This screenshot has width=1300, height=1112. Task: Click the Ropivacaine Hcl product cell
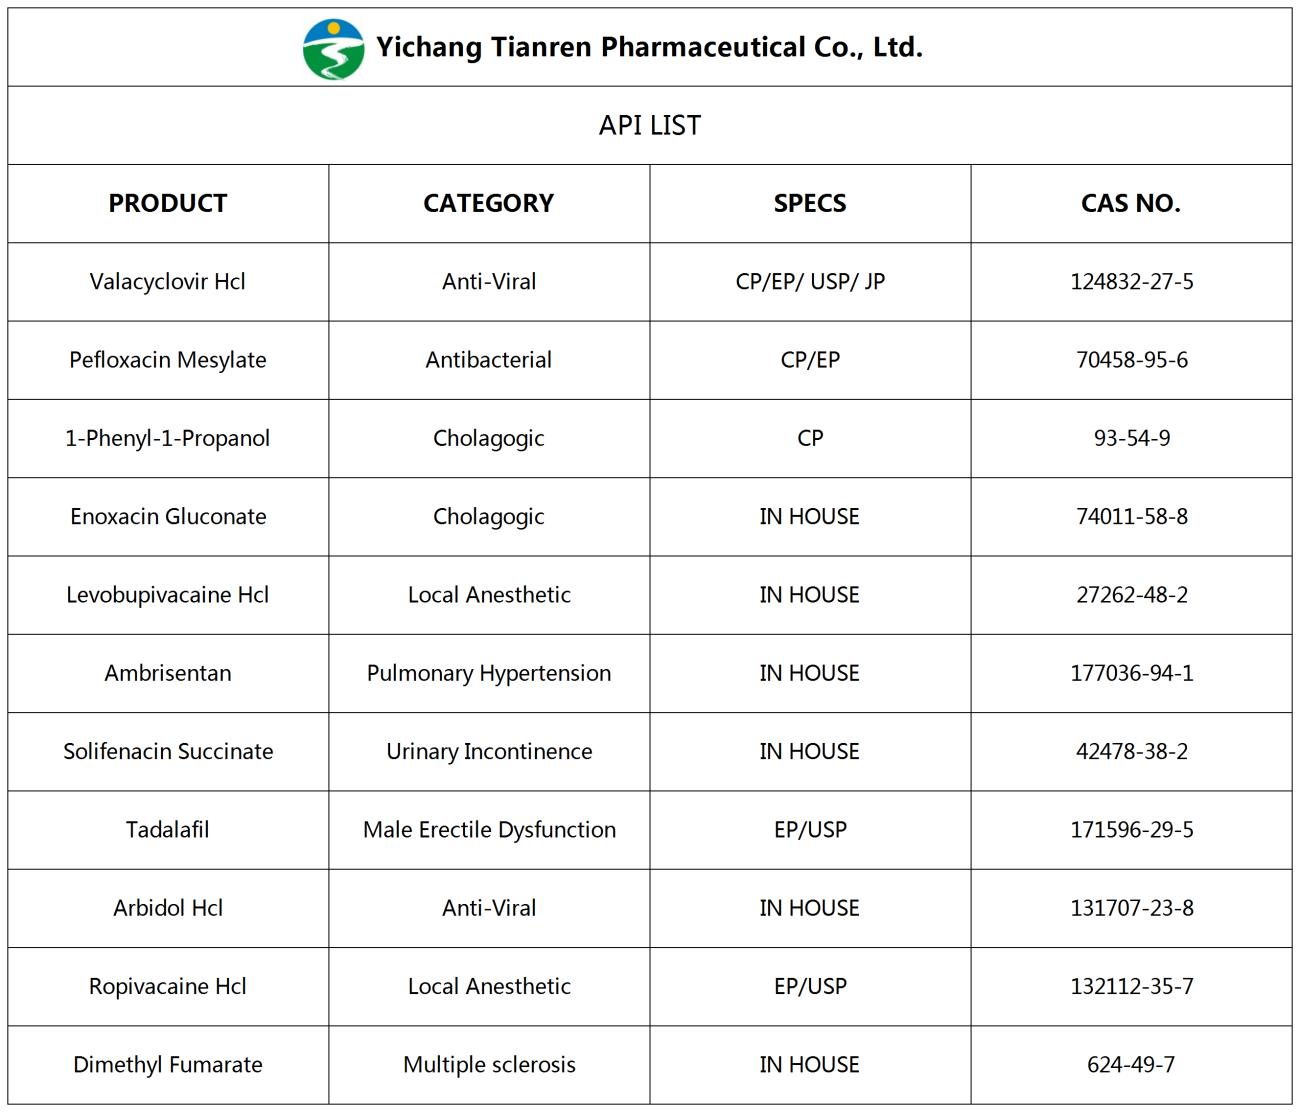168,987
